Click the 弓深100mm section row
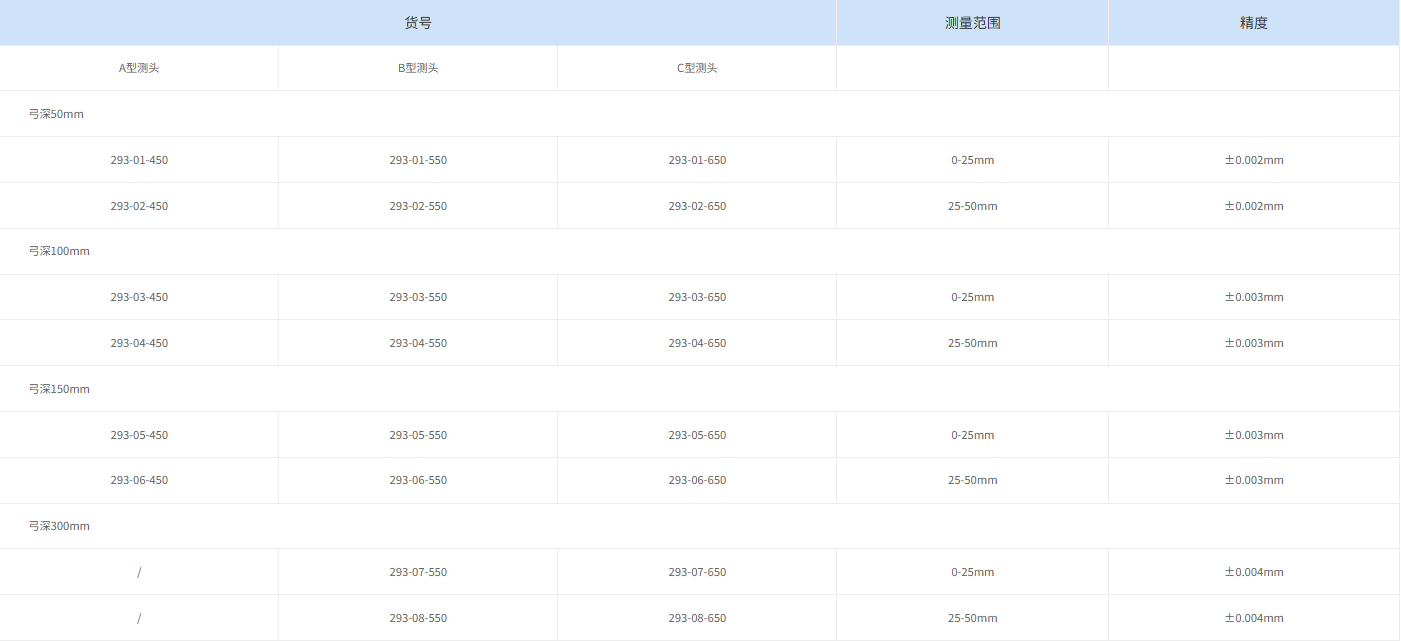This screenshot has width=1401, height=641. 59,251
